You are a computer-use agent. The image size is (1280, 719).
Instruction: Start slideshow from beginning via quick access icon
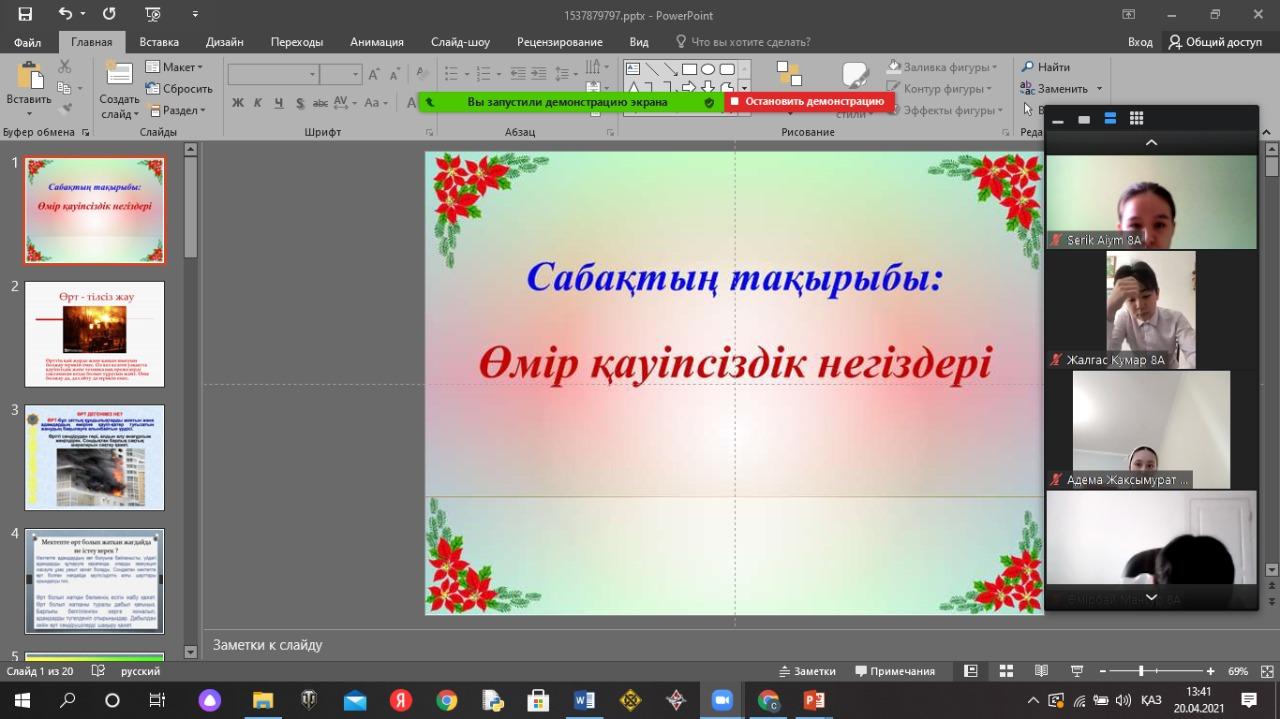coord(152,14)
